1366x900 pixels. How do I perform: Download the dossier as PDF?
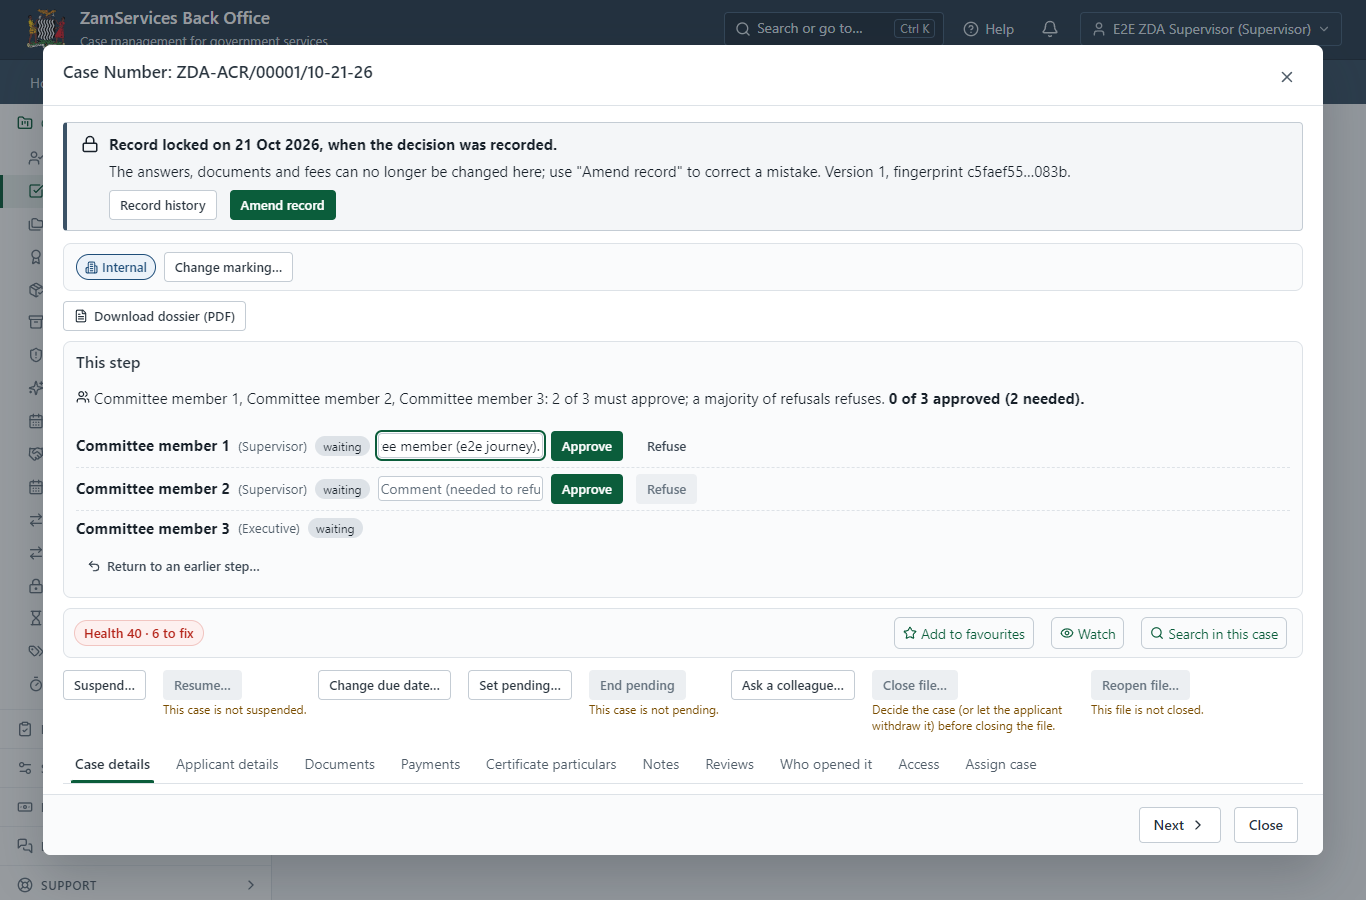155,316
